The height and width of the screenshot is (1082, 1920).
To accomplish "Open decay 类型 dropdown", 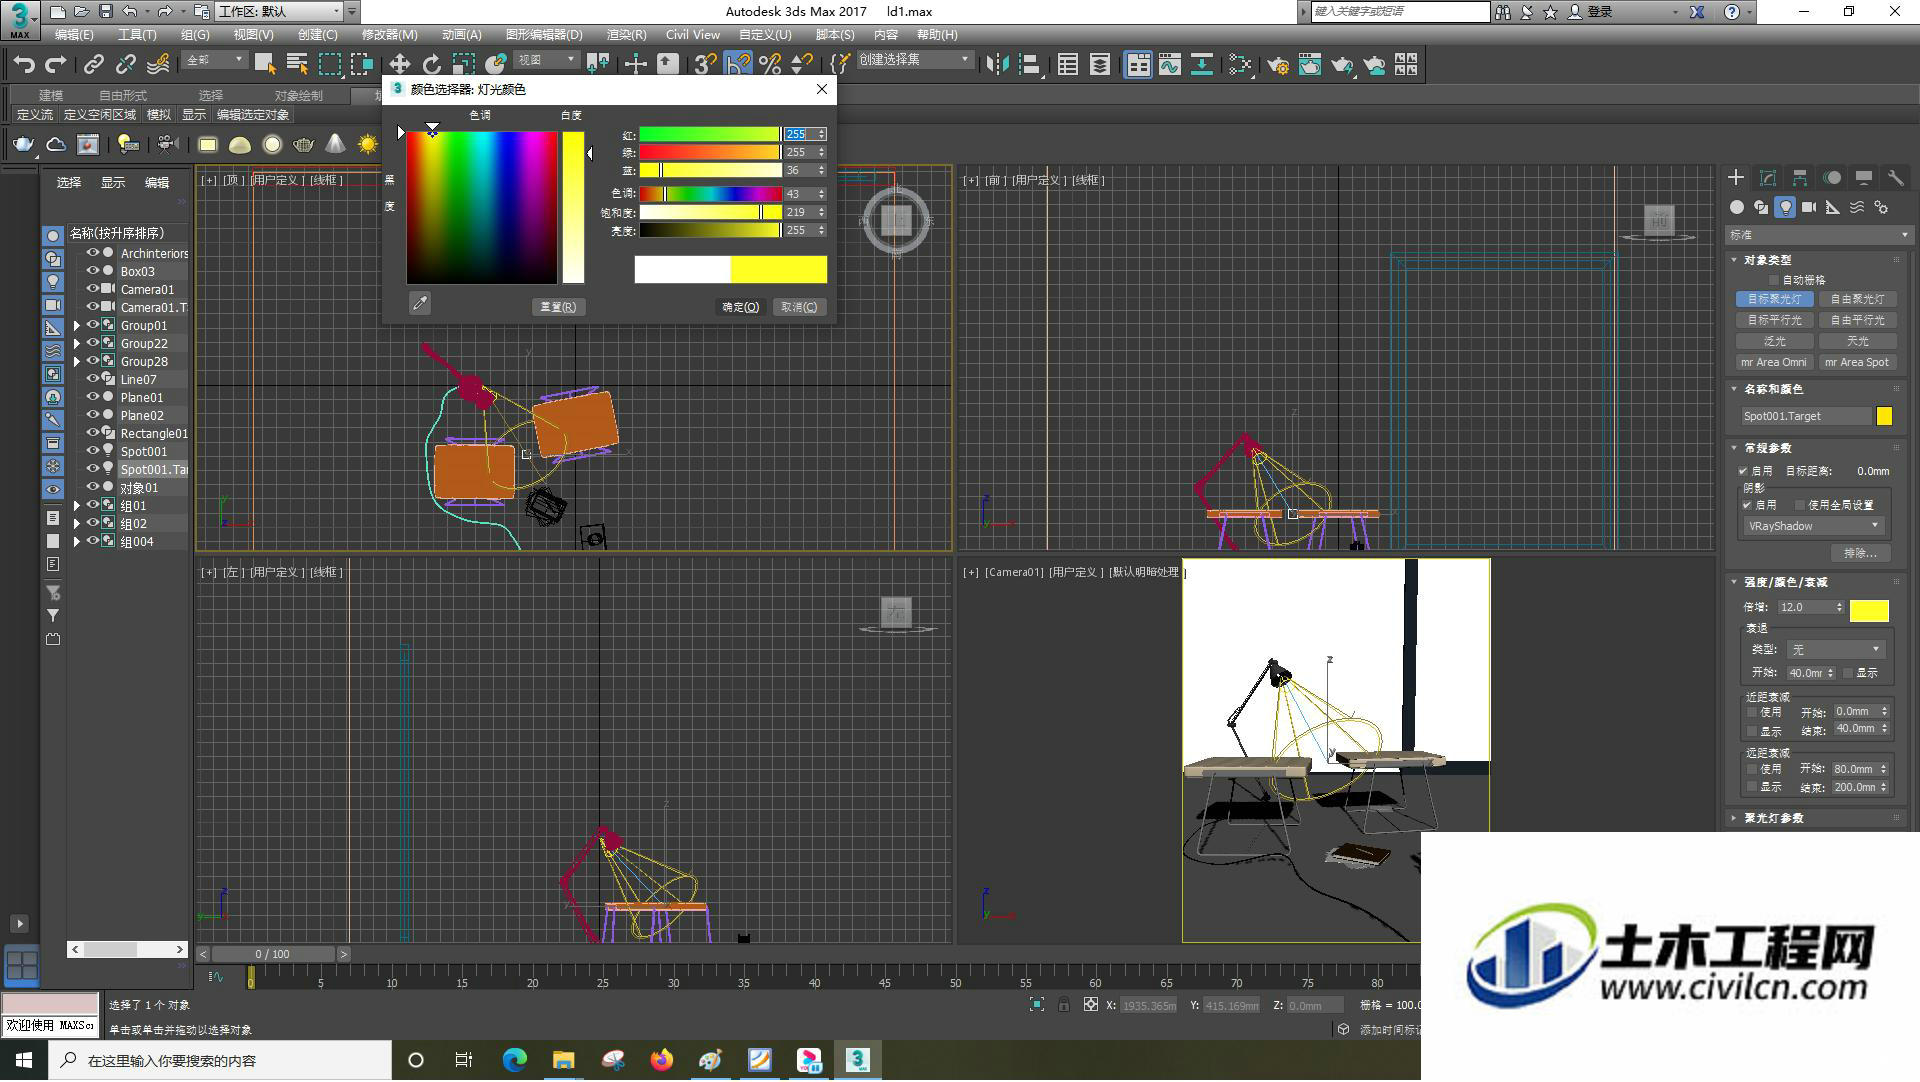I will 1836,650.
